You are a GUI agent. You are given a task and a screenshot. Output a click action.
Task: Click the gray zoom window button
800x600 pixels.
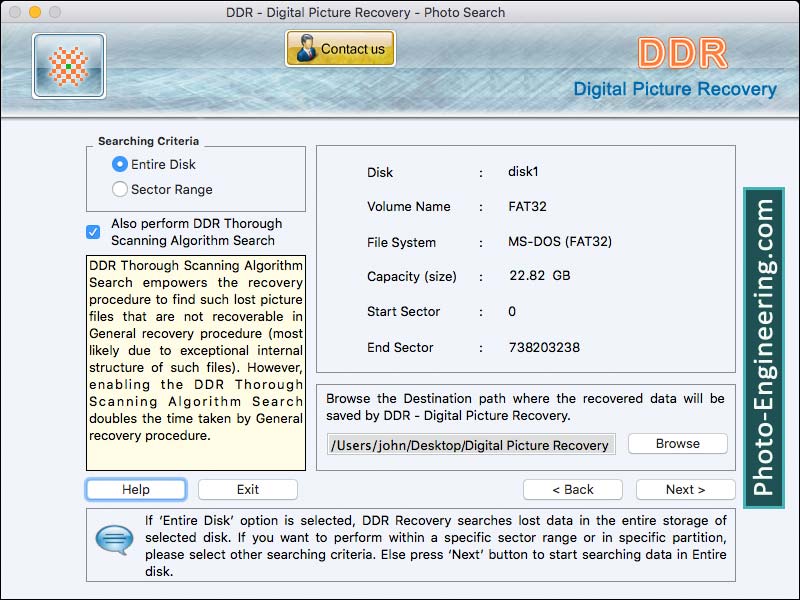(x=54, y=12)
